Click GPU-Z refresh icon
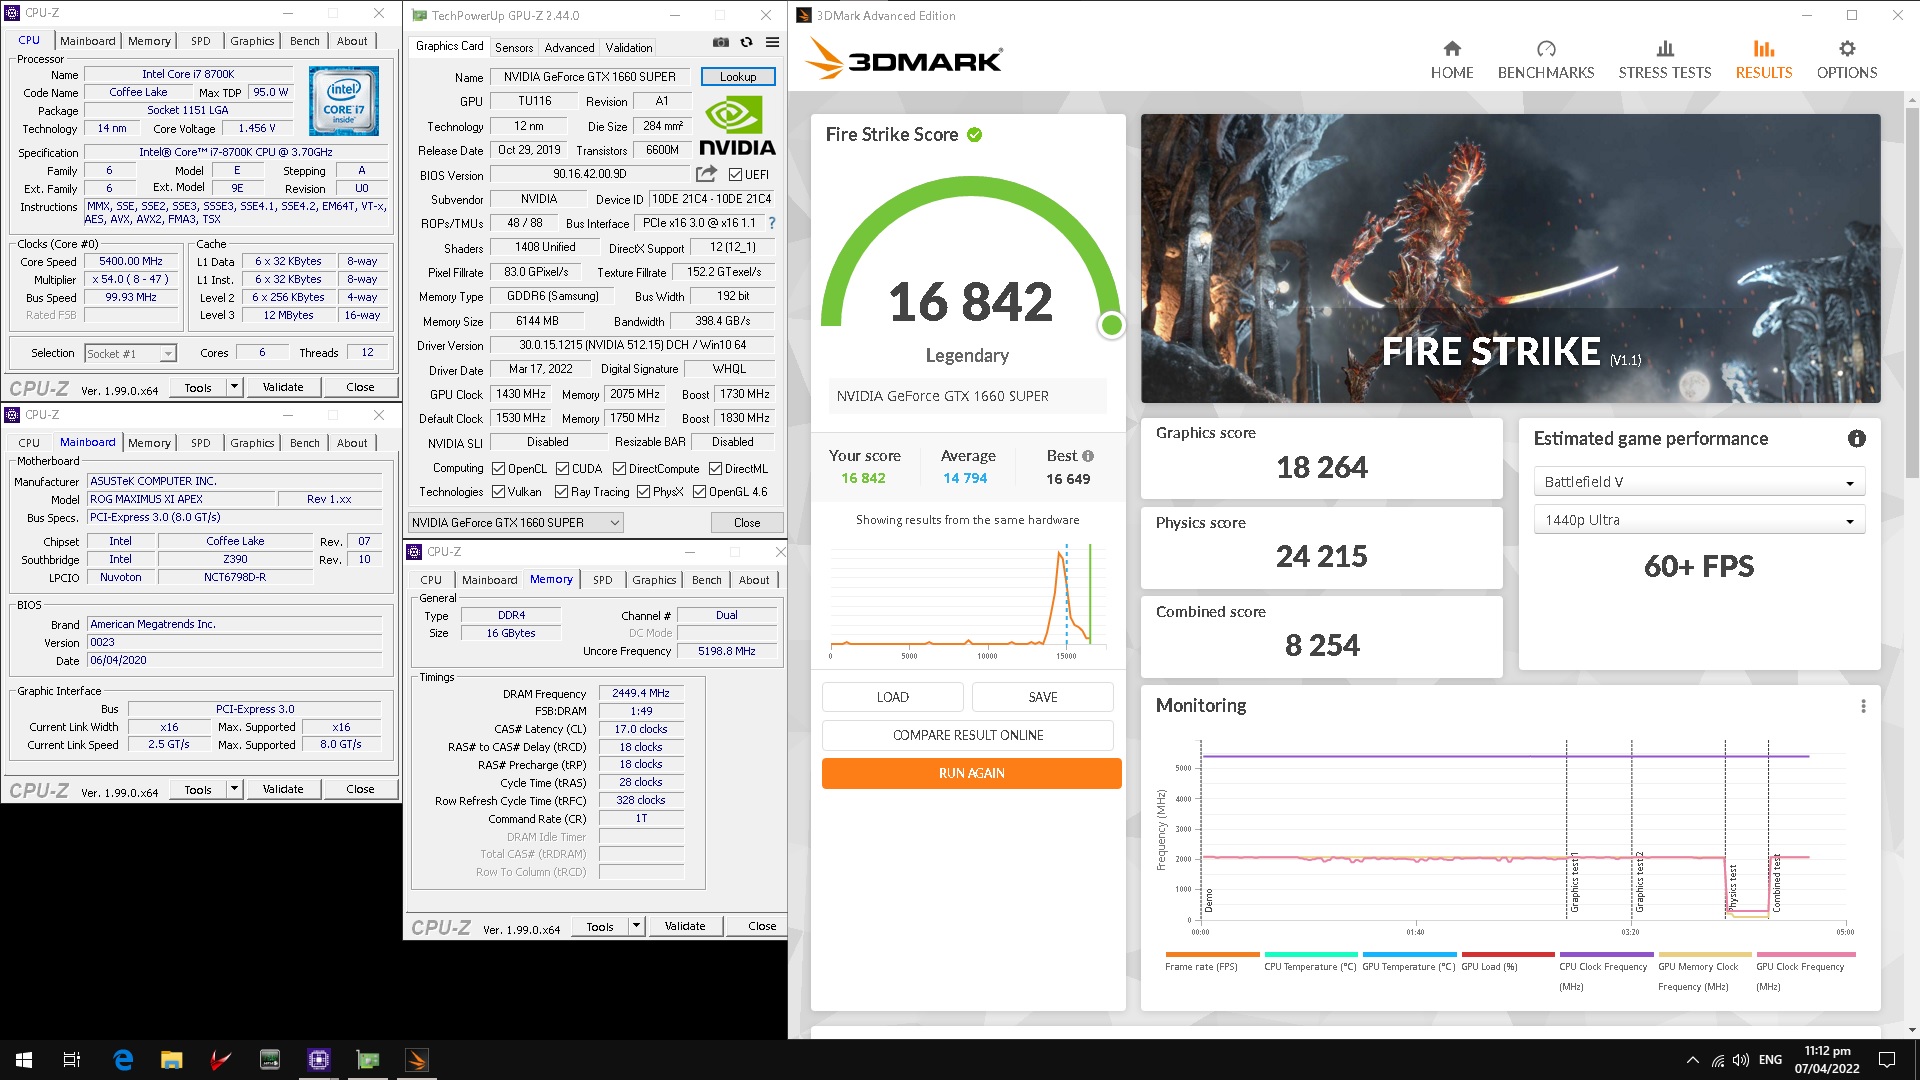This screenshot has height=1080, width=1920. [x=746, y=42]
